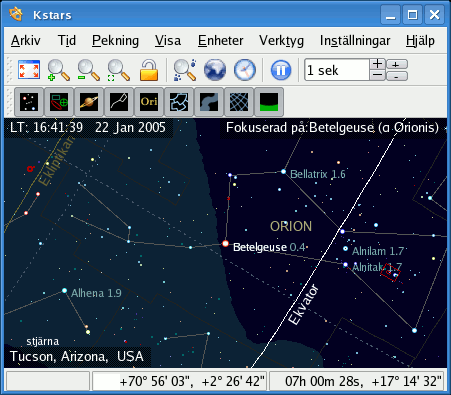The image size is (451, 395).
Task: Toggle constellation lines display
Action: (119, 102)
